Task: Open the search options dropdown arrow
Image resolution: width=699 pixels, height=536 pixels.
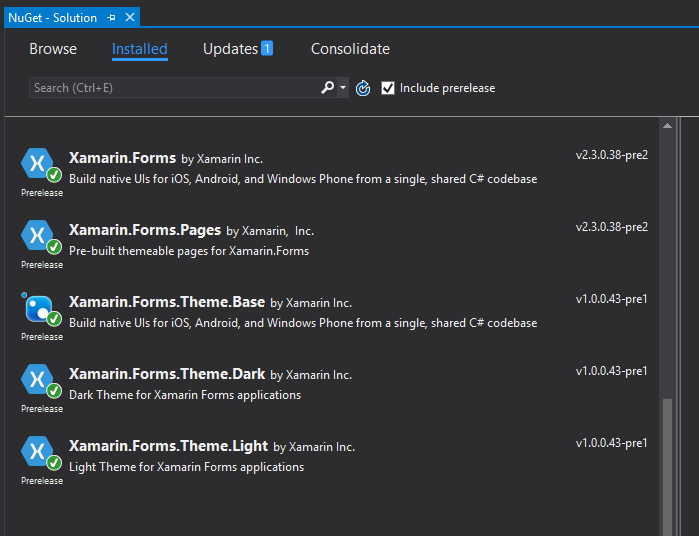Action: [x=343, y=87]
